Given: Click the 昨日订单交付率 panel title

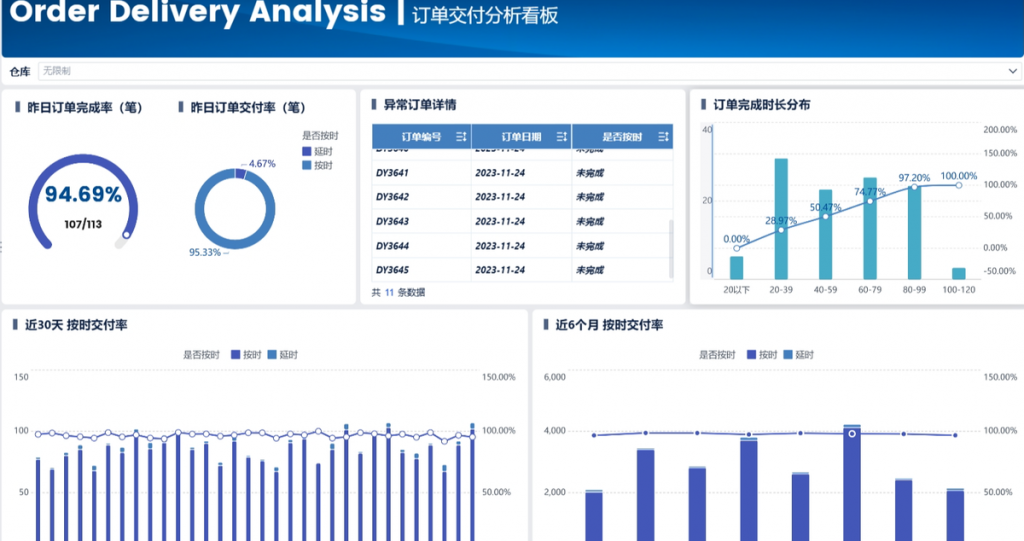Looking at the screenshot, I should coord(248,108).
